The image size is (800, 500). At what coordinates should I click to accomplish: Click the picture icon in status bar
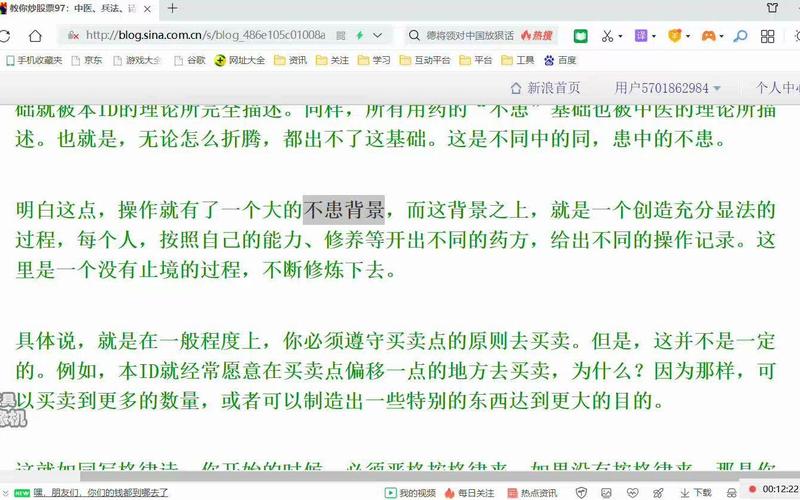606,492
